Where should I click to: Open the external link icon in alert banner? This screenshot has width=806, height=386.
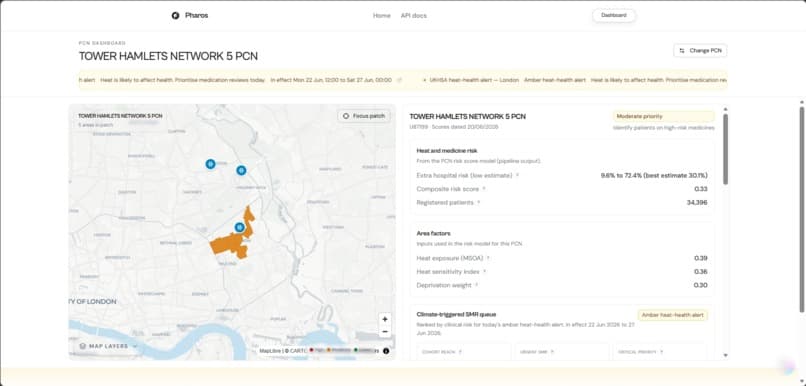[x=399, y=80]
